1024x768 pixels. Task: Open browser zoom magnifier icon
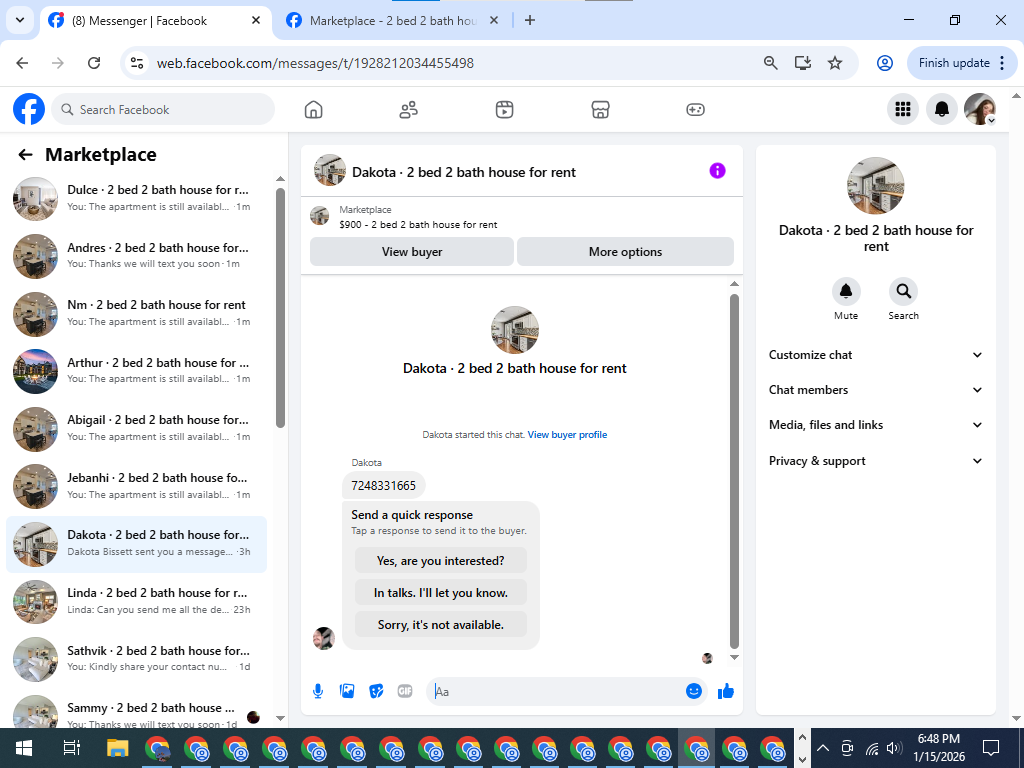click(771, 63)
